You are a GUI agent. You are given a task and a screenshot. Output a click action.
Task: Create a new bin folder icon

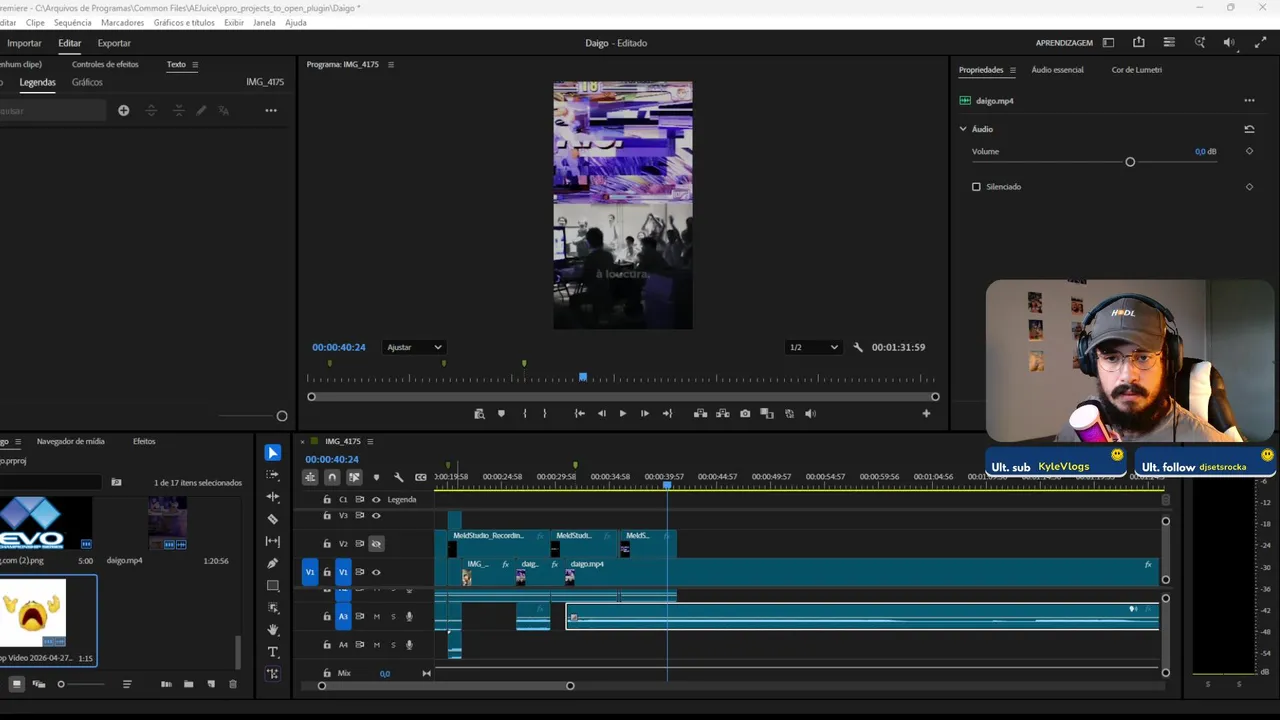(188, 684)
